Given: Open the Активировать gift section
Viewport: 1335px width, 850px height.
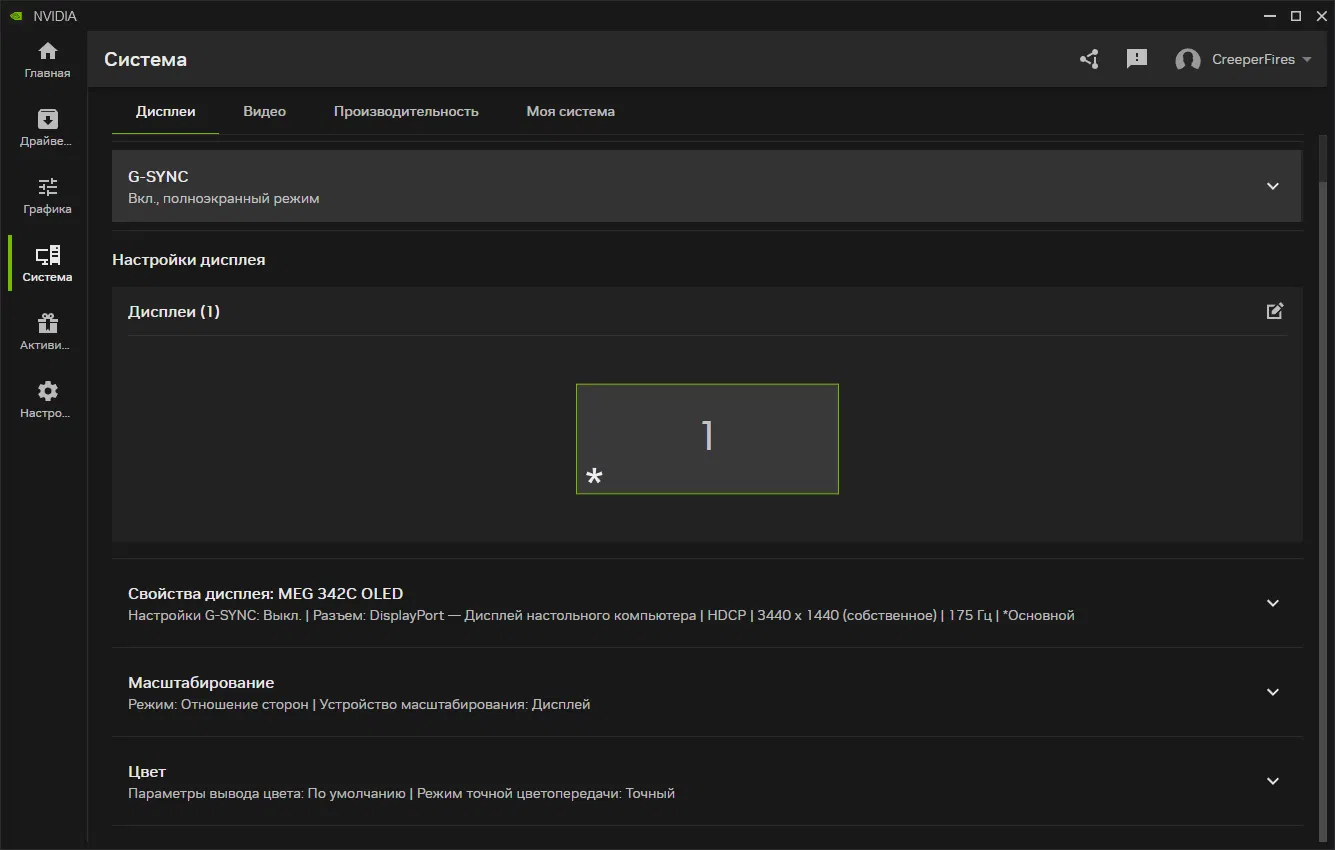Looking at the screenshot, I should pos(47,332).
